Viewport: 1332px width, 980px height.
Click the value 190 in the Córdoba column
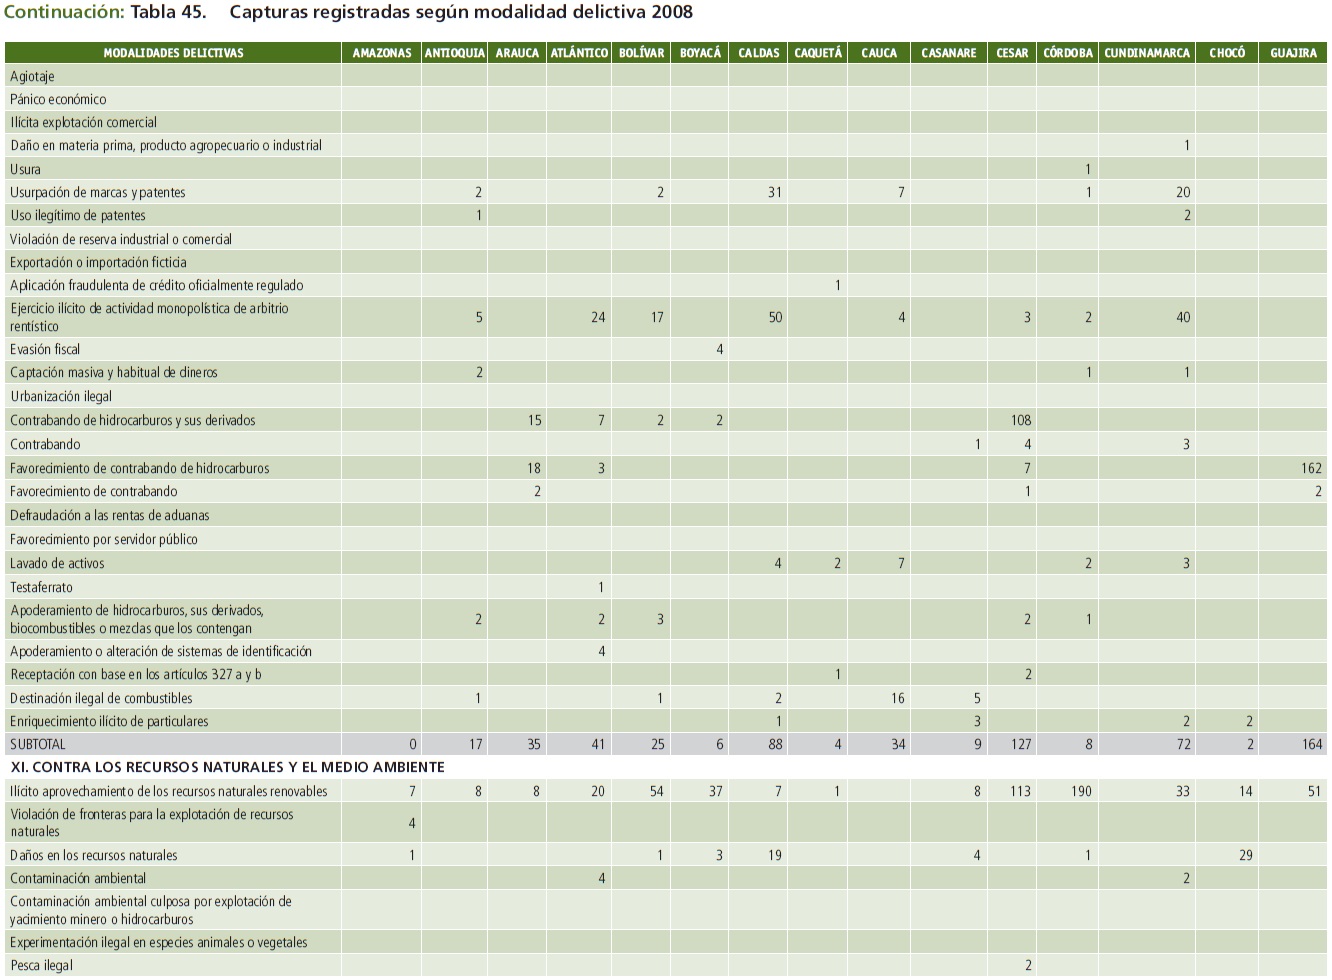coord(1080,791)
